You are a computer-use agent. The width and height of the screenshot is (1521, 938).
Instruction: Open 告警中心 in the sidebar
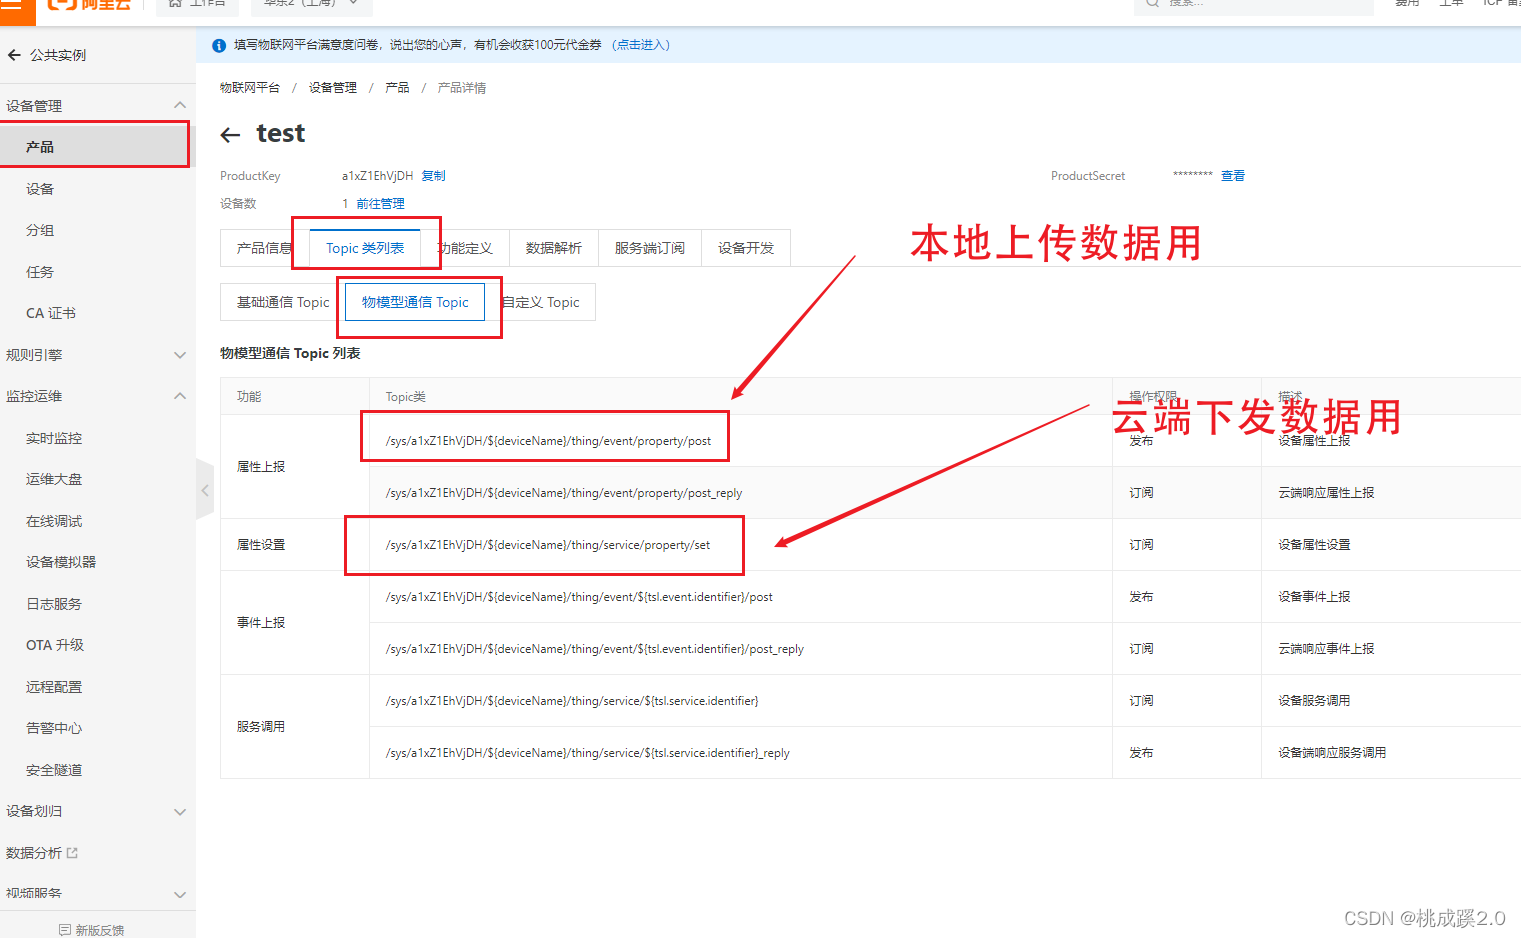(54, 728)
